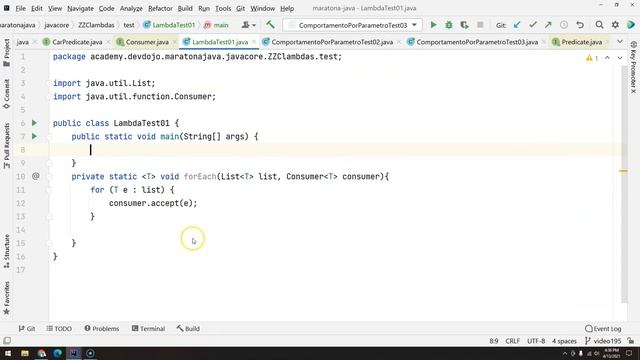Open the Event Log

click(x=603, y=329)
